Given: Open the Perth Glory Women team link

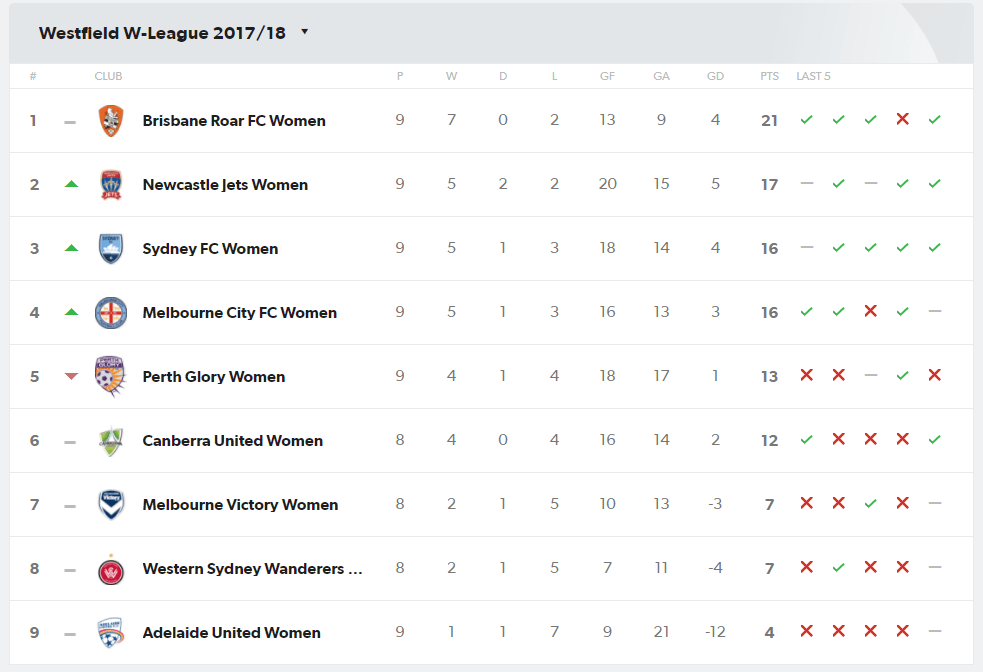Looking at the screenshot, I should [214, 377].
